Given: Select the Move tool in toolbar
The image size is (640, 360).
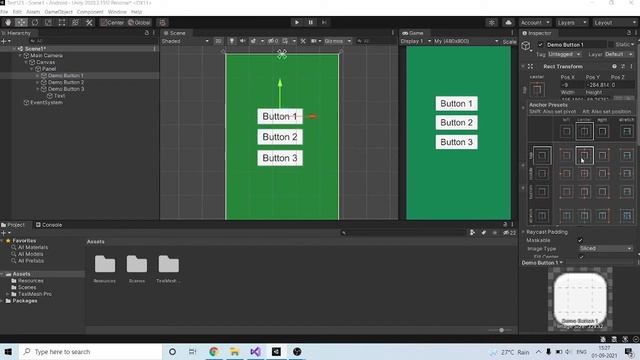Looking at the screenshot, I should coord(21,22).
